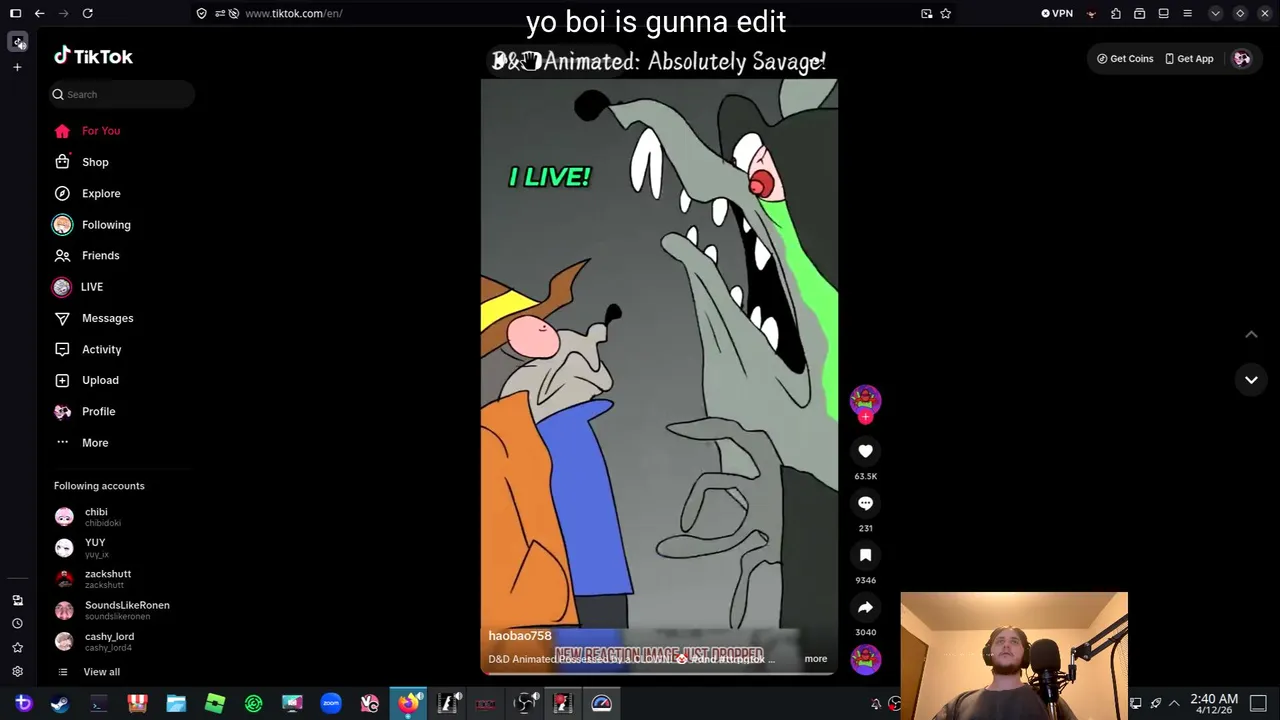This screenshot has width=1280, height=720.
Task: Open OBS Studio from the taskbar
Action: 525,704
